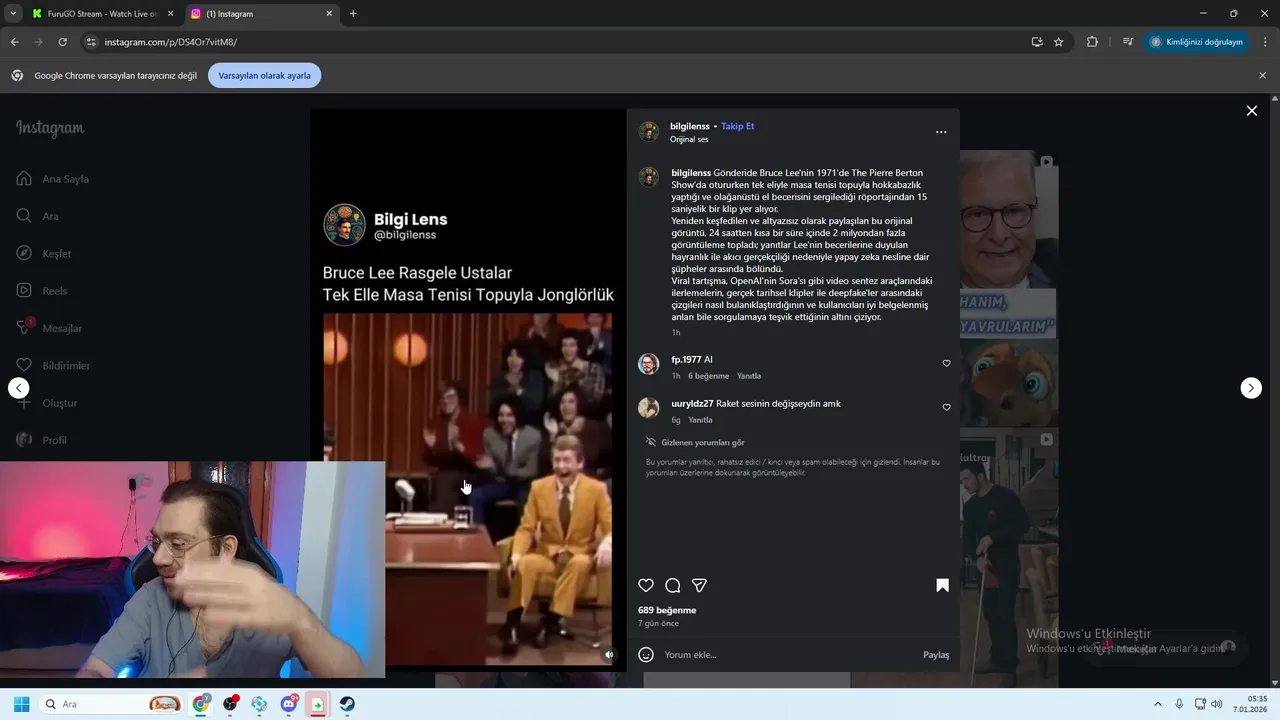Click Varsayılan olarak ayarla button
Image resolution: width=1280 pixels, height=720 pixels.
coord(265,75)
